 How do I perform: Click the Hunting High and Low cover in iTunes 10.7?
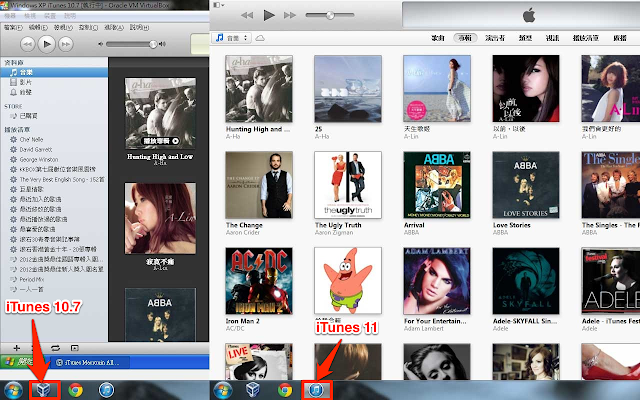pos(160,113)
